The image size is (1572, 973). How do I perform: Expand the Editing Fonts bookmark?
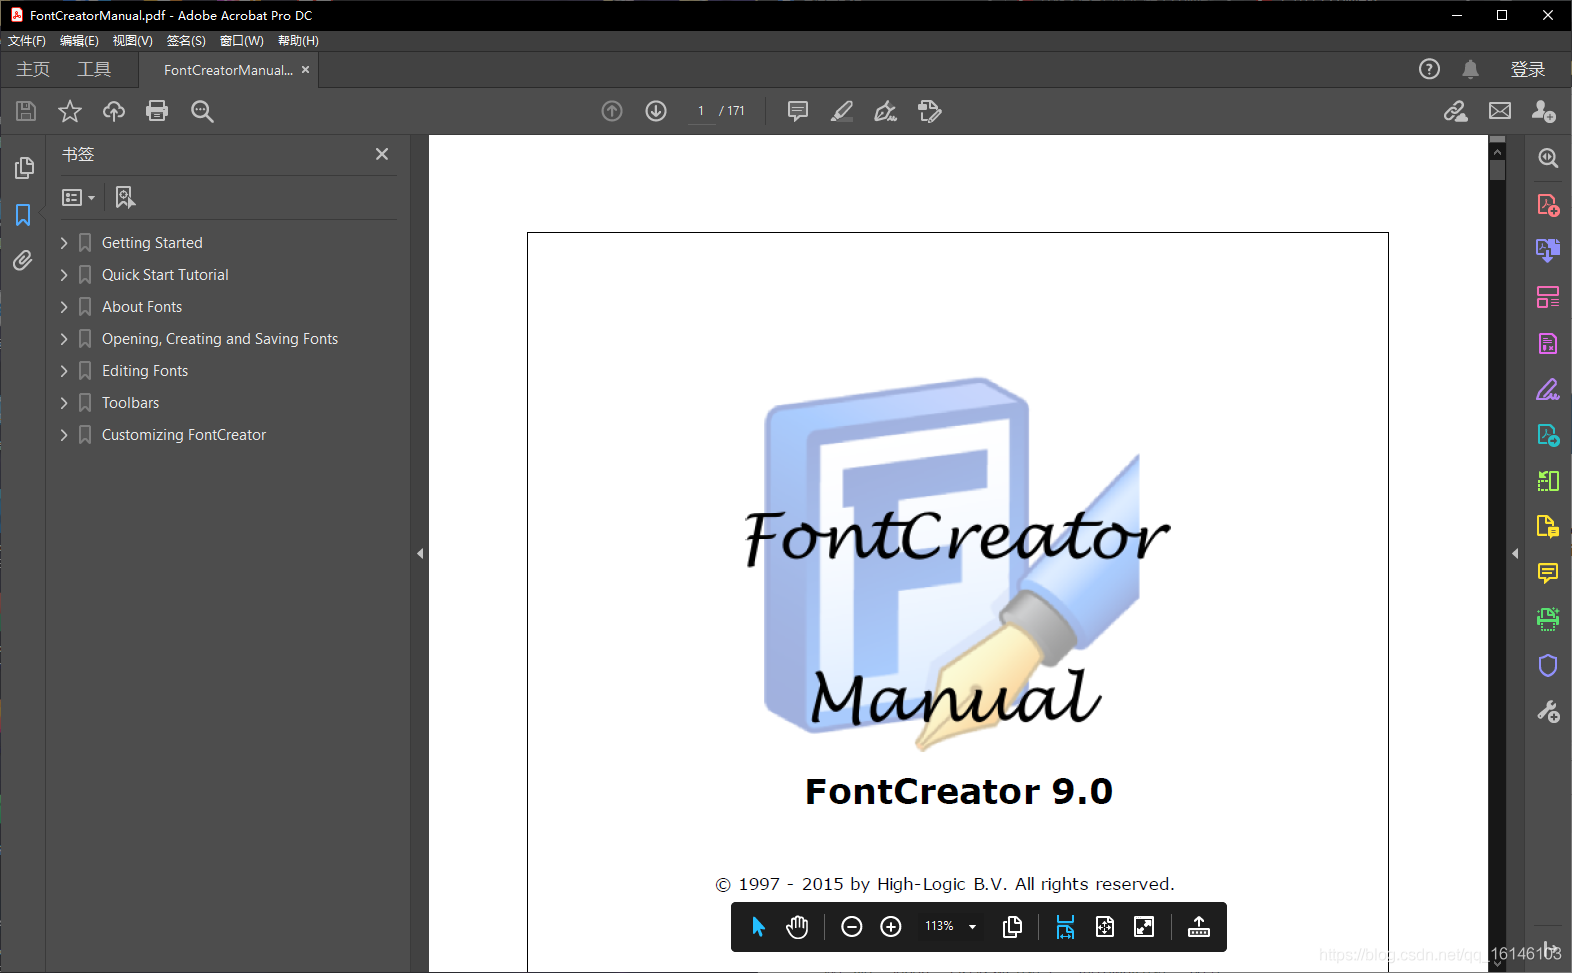64,371
